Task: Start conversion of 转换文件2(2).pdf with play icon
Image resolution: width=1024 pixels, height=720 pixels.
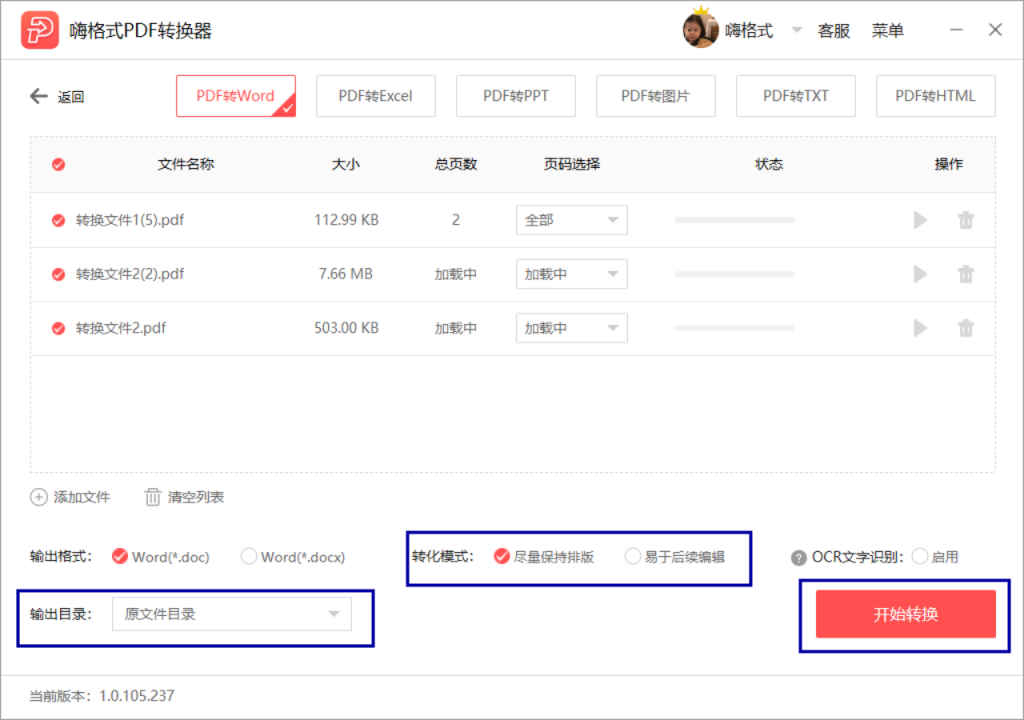Action: click(920, 274)
